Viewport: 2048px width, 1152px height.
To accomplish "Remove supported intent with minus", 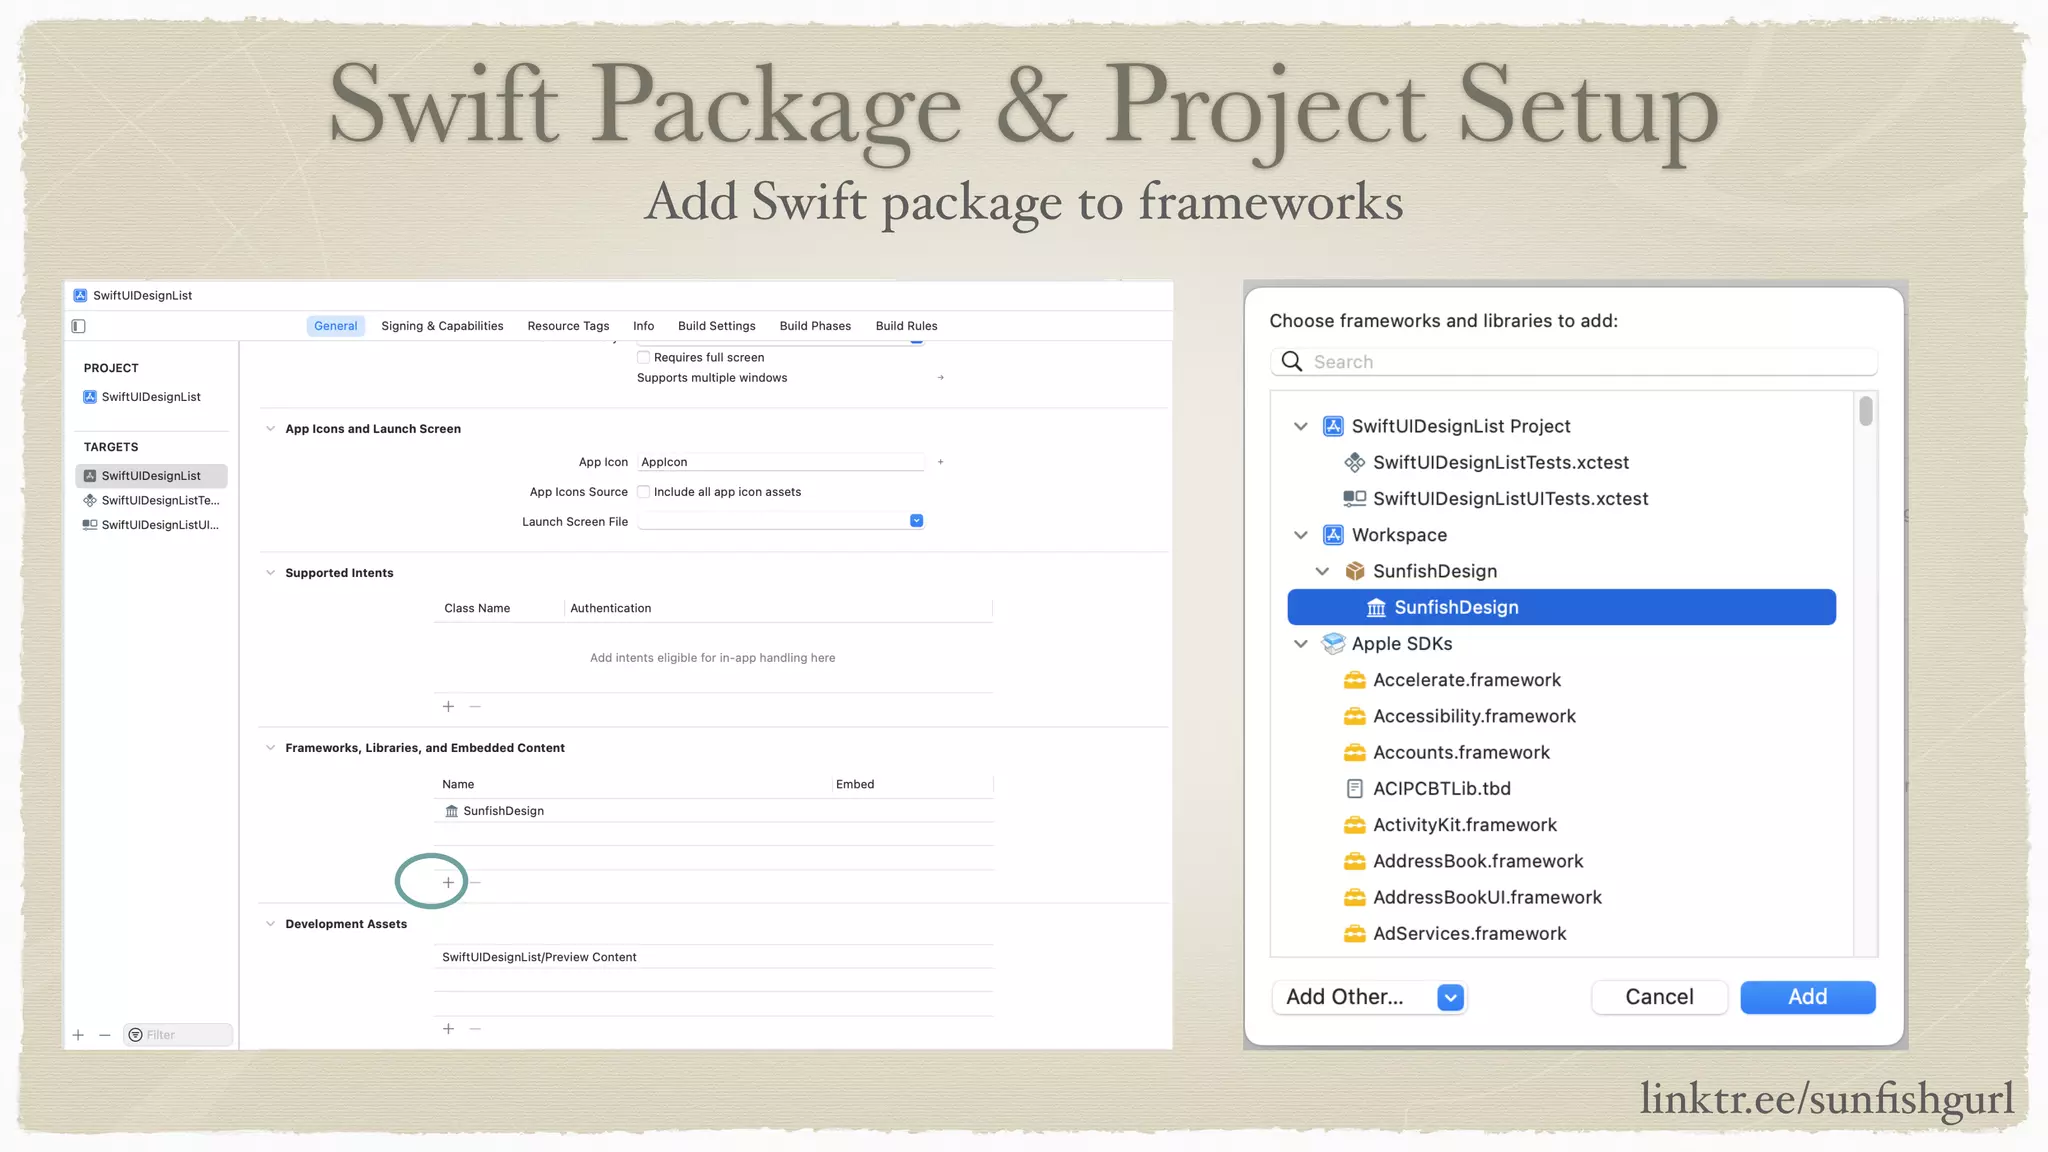I will (x=476, y=707).
